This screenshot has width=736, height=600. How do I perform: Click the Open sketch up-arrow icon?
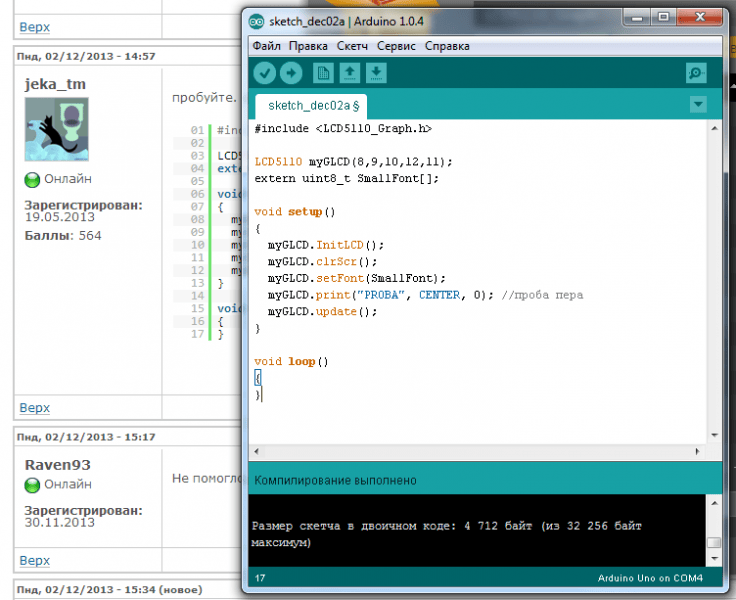[349, 73]
